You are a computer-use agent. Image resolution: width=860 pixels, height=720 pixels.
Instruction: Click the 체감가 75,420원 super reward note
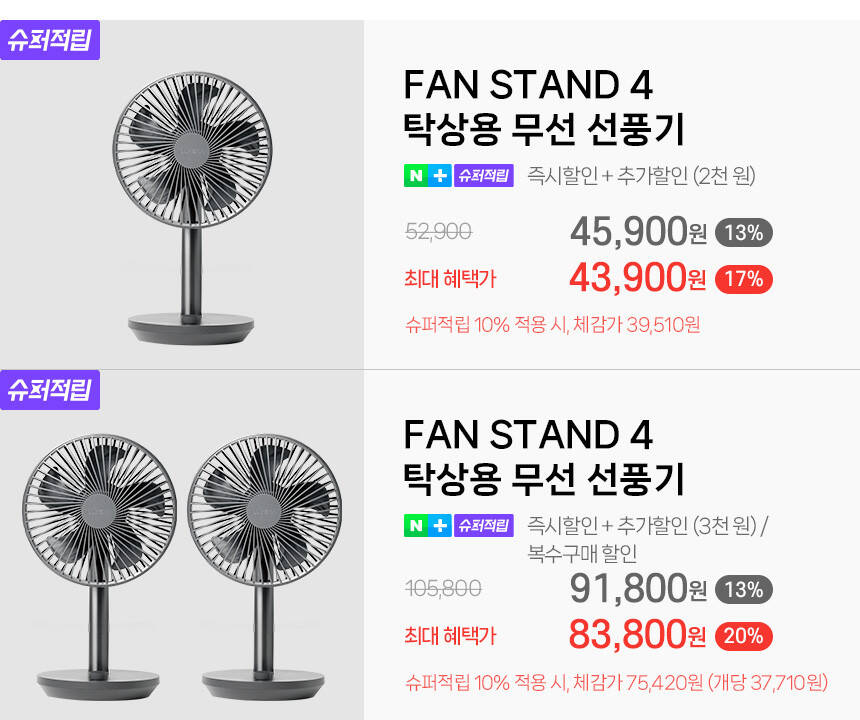click(x=616, y=683)
